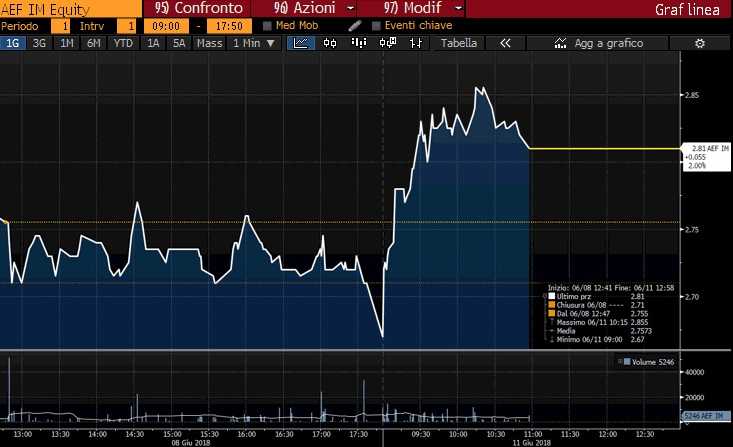Click the Graf linea title

coord(687,9)
